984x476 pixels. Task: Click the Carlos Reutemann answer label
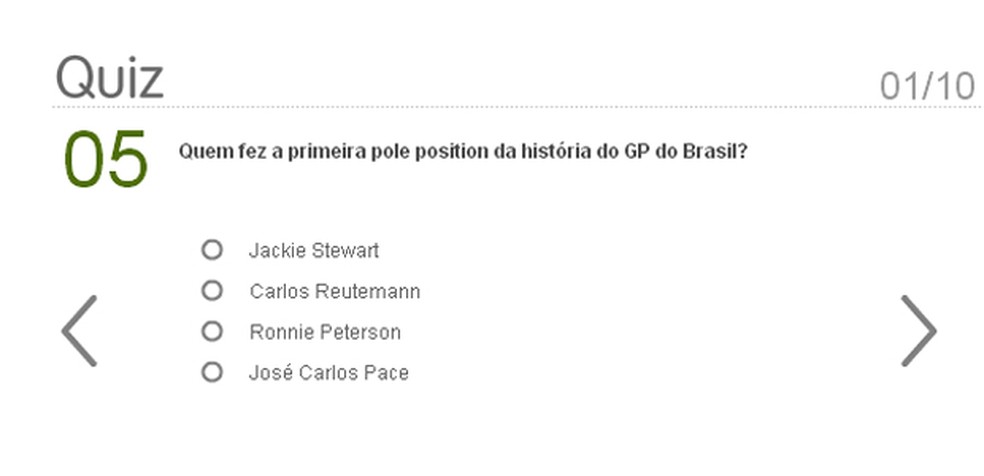(335, 292)
